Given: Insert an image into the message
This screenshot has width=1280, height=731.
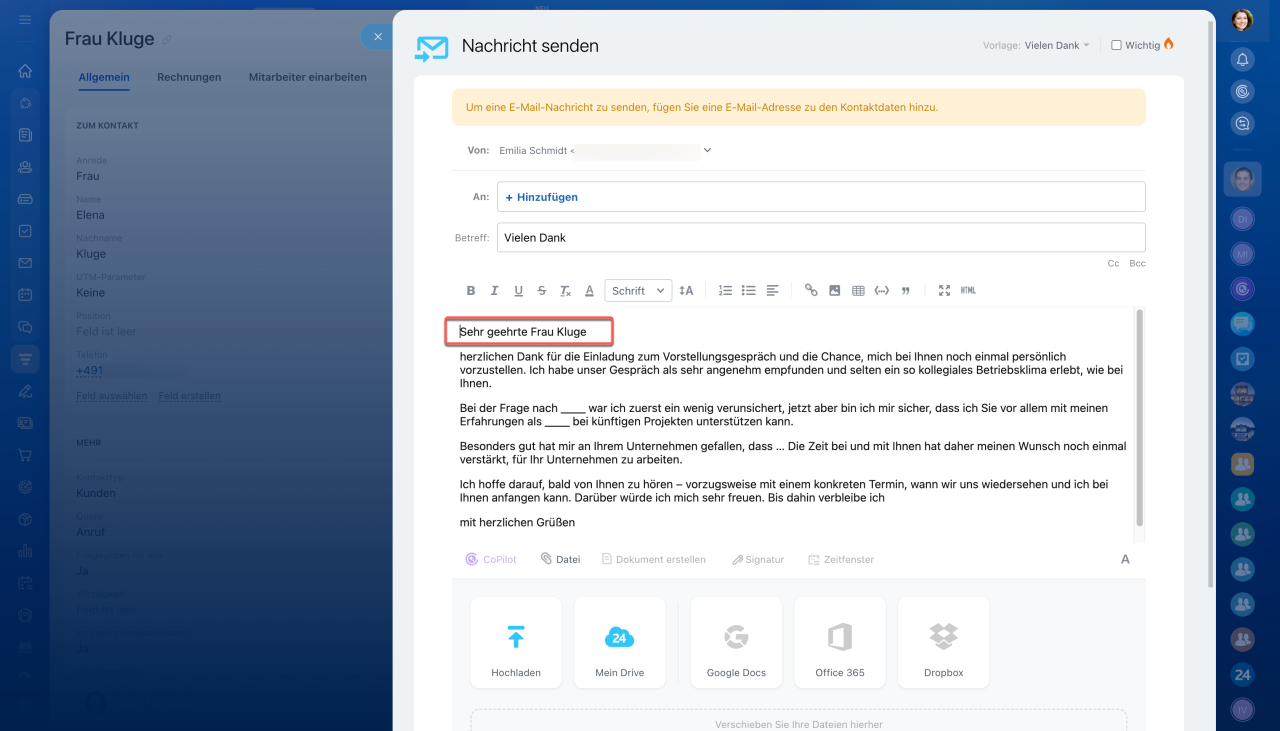Looking at the screenshot, I should (x=835, y=291).
